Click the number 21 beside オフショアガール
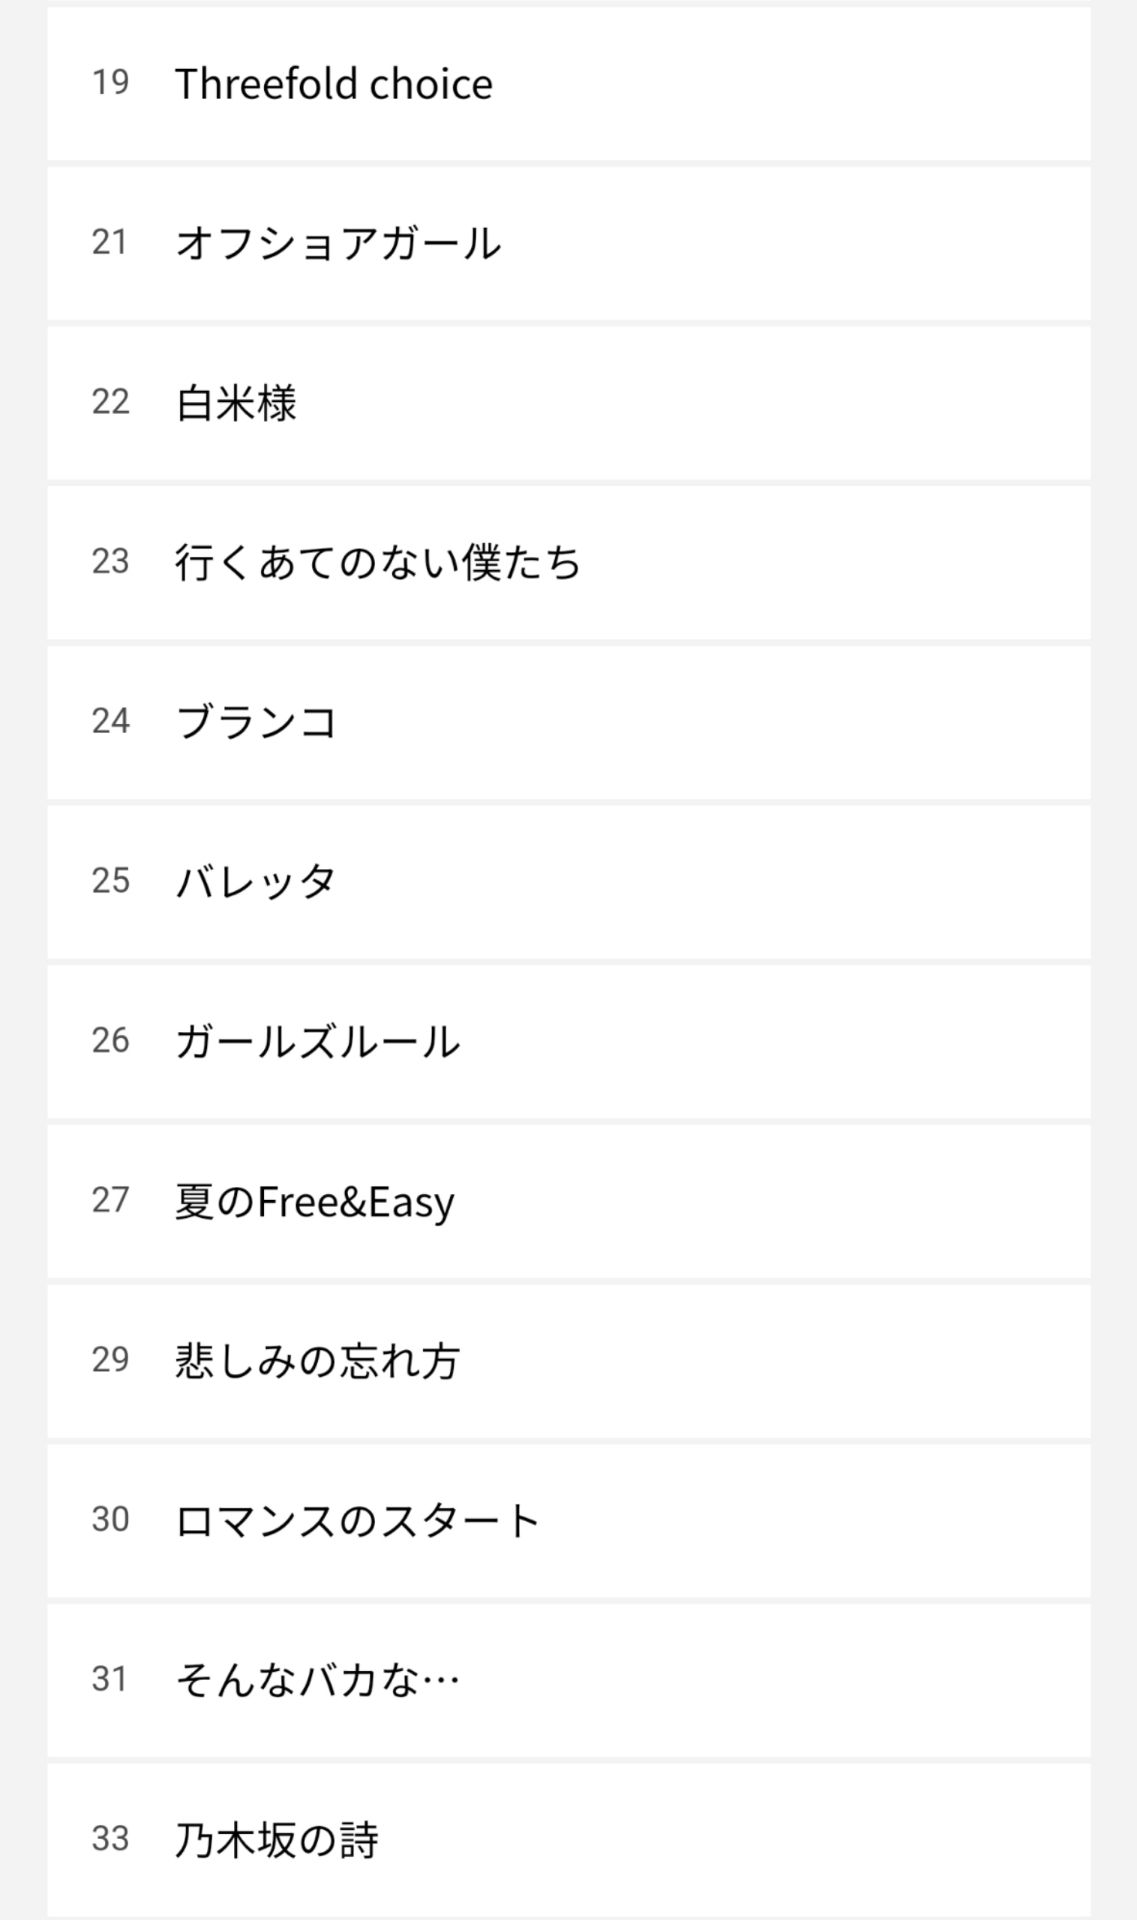 coord(111,243)
